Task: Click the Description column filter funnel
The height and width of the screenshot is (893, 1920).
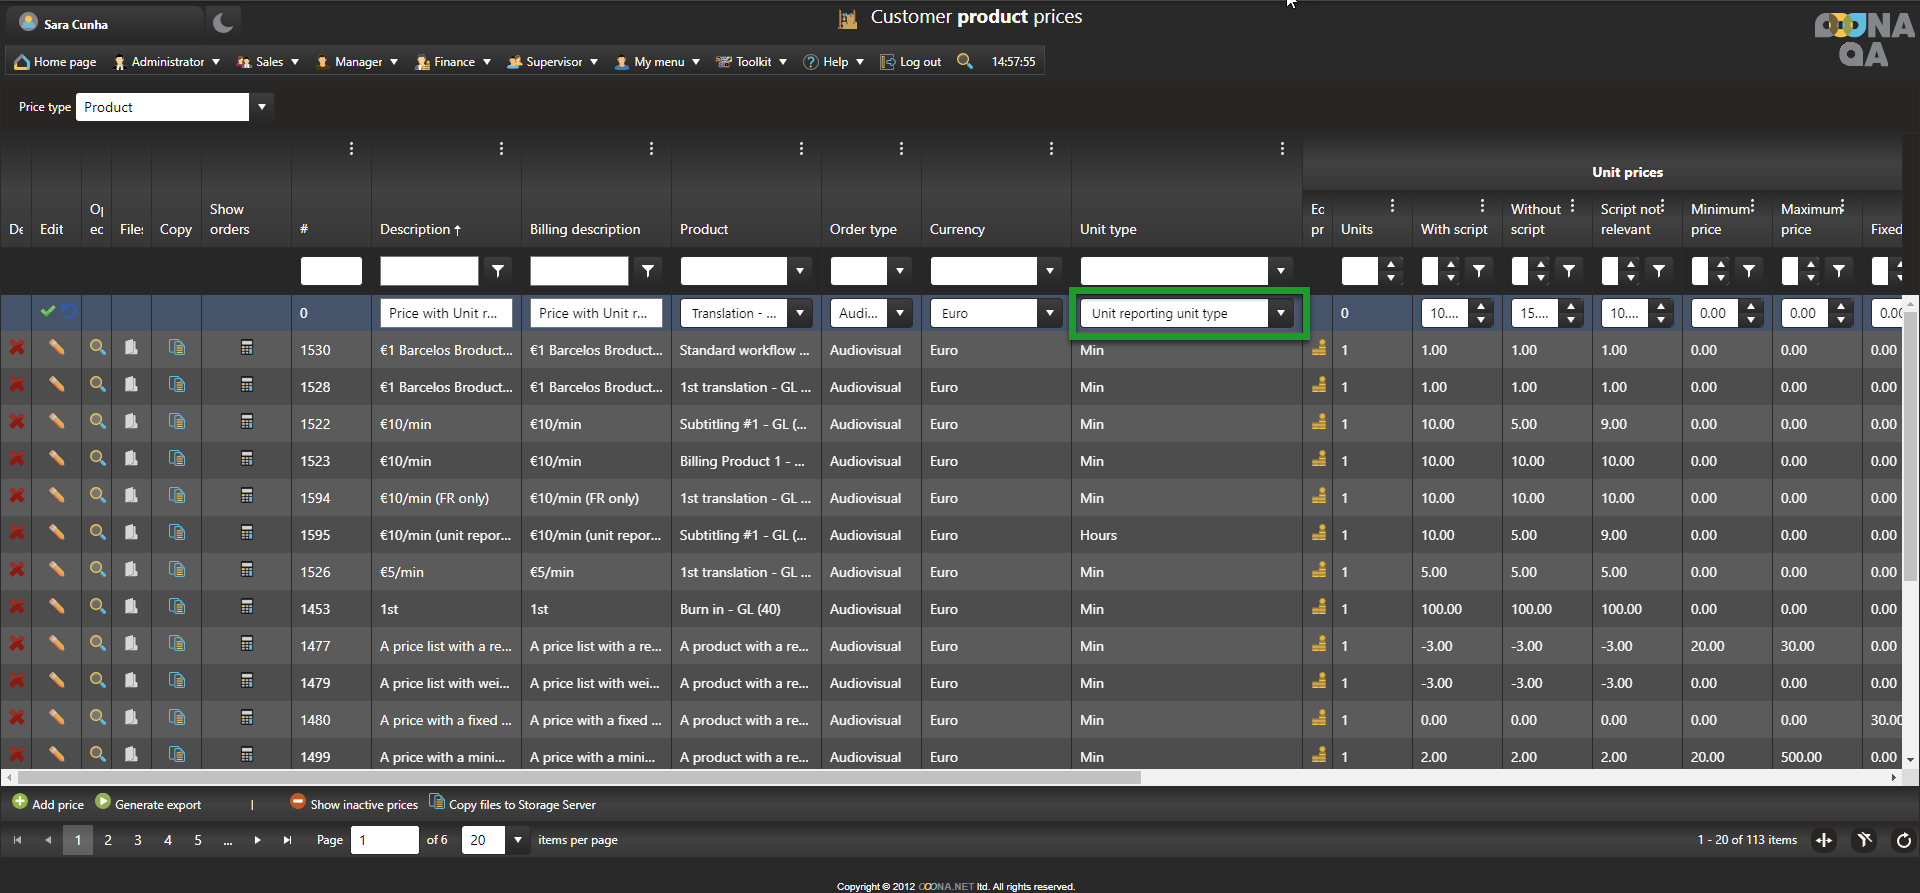Action: click(x=497, y=270)
